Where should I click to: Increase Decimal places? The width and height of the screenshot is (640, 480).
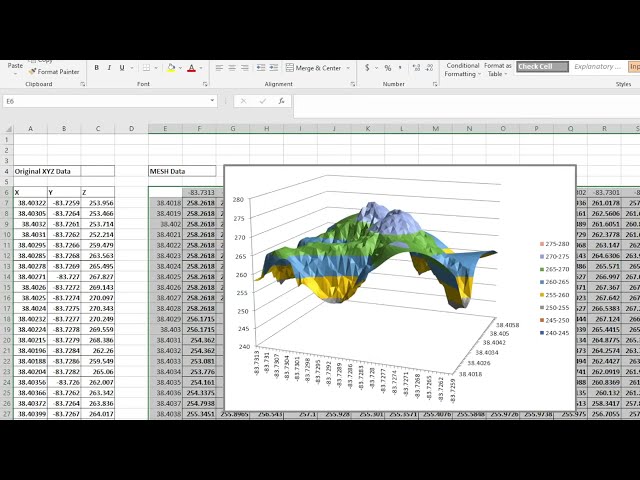click(416, 68)
